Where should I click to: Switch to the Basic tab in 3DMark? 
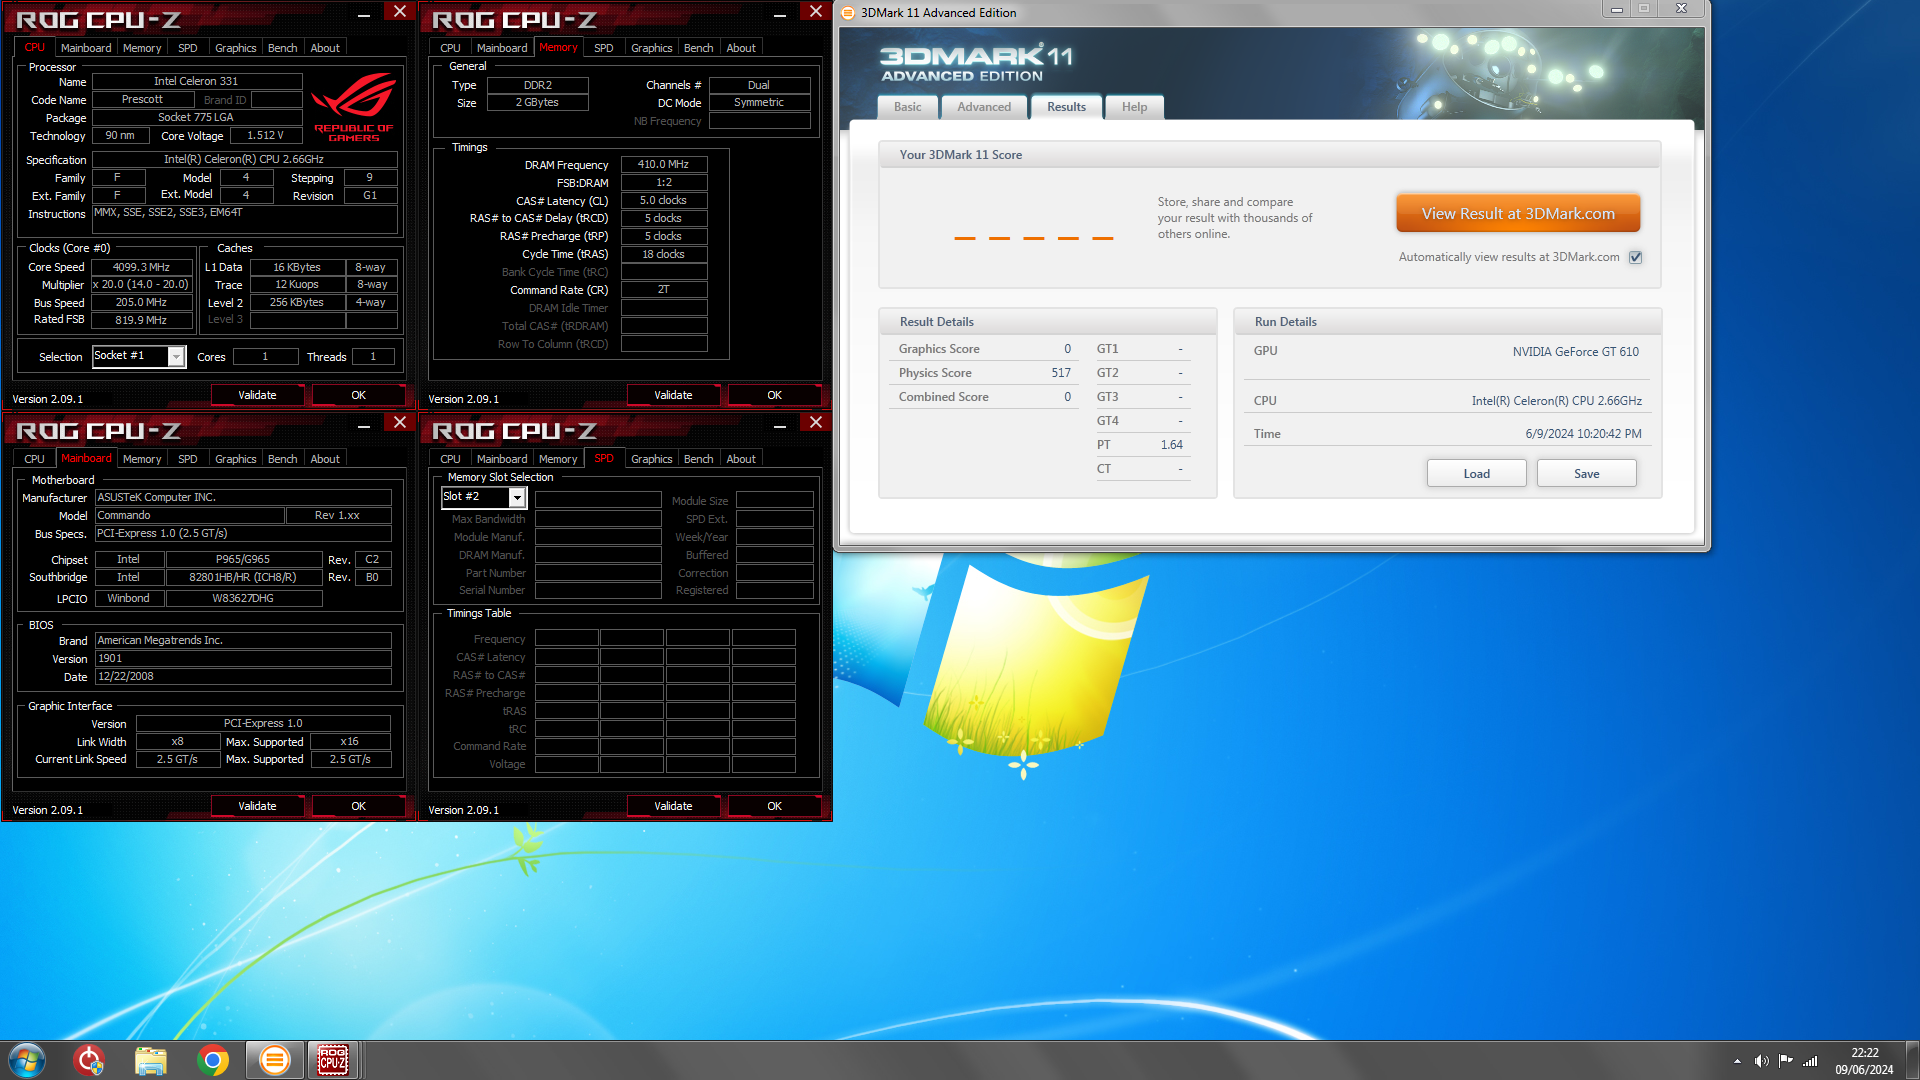(908, 107)
